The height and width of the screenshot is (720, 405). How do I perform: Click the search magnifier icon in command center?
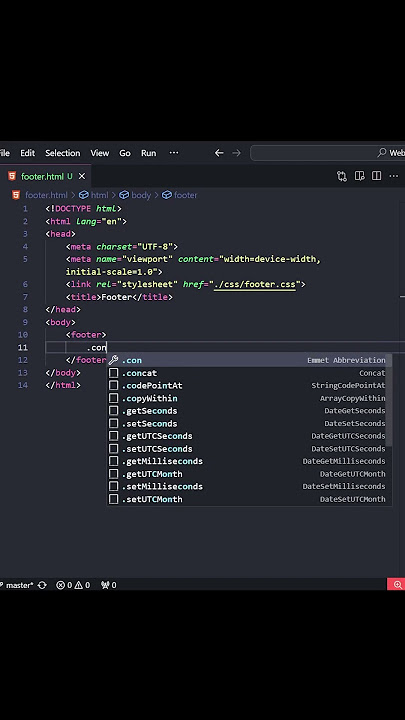click(x=382, y=152)
